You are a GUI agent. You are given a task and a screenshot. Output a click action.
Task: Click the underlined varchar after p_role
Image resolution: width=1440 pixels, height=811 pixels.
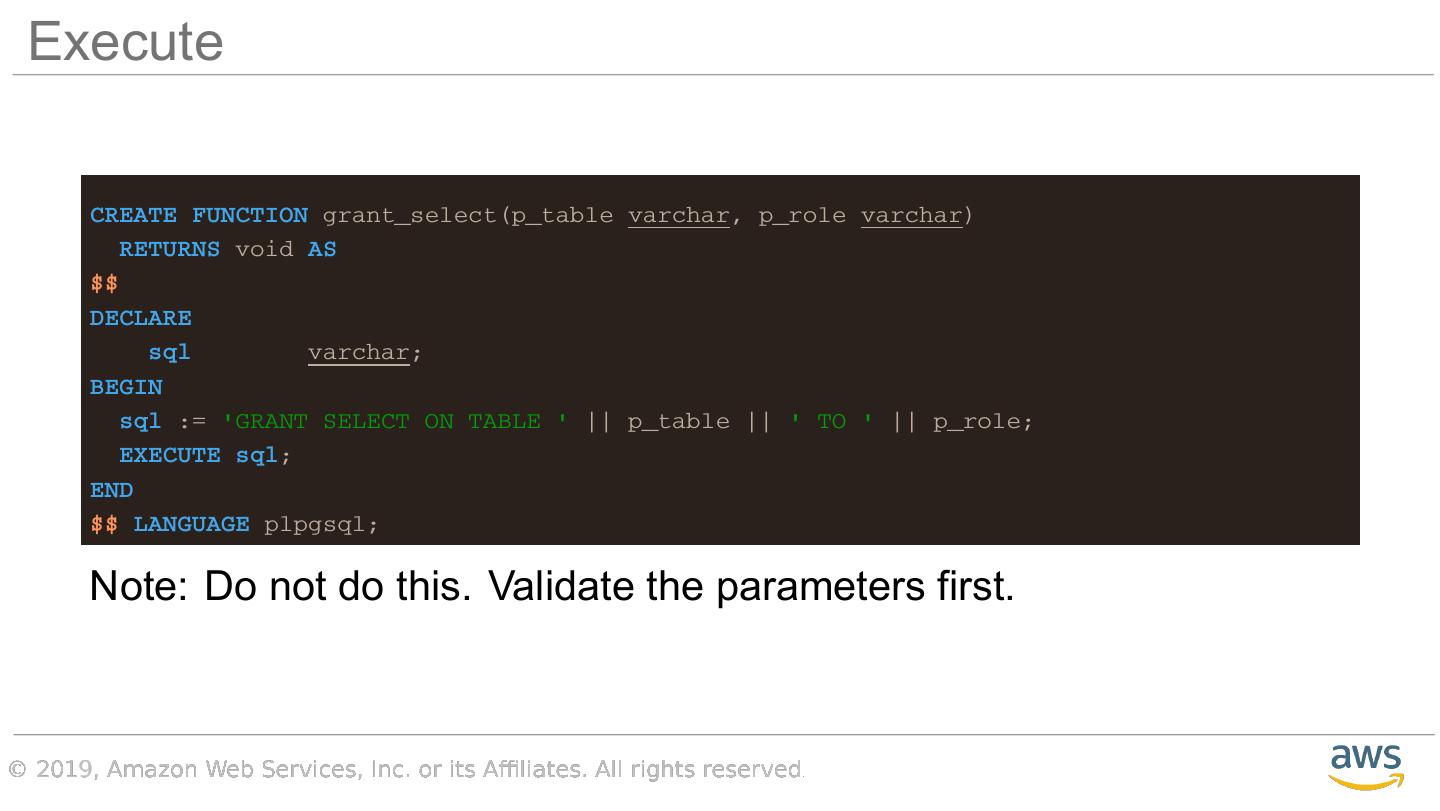click(x=911, y=216)
